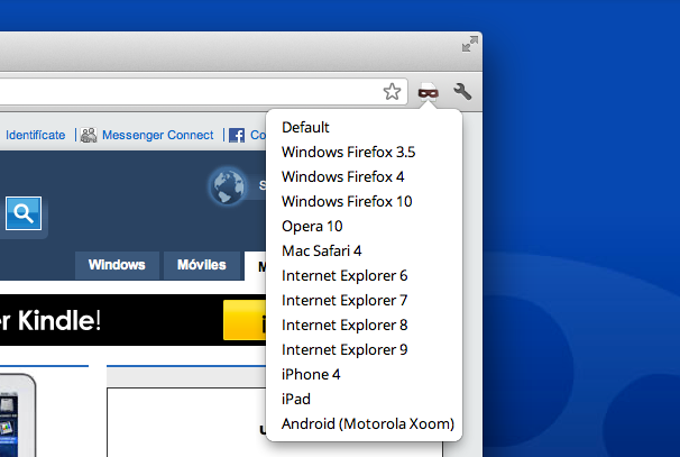
Task: Choose Windows Firefox 3.5 option
Action: click(x=348, y=152)
